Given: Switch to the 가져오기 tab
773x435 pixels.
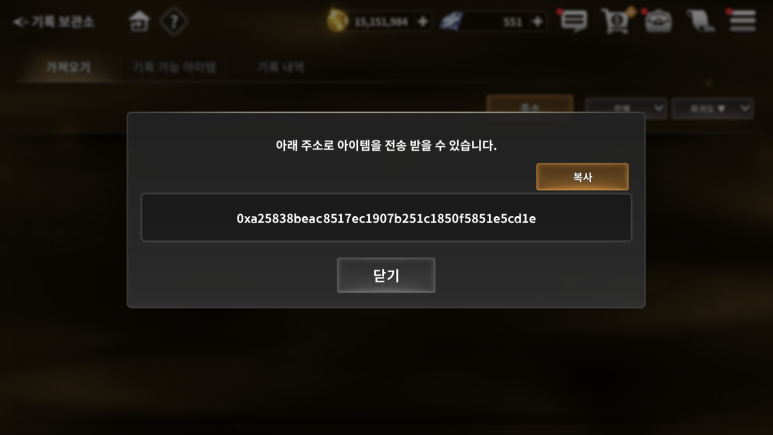Looking at the screenshot, I should pyautogui.click(x=69, y=68).
